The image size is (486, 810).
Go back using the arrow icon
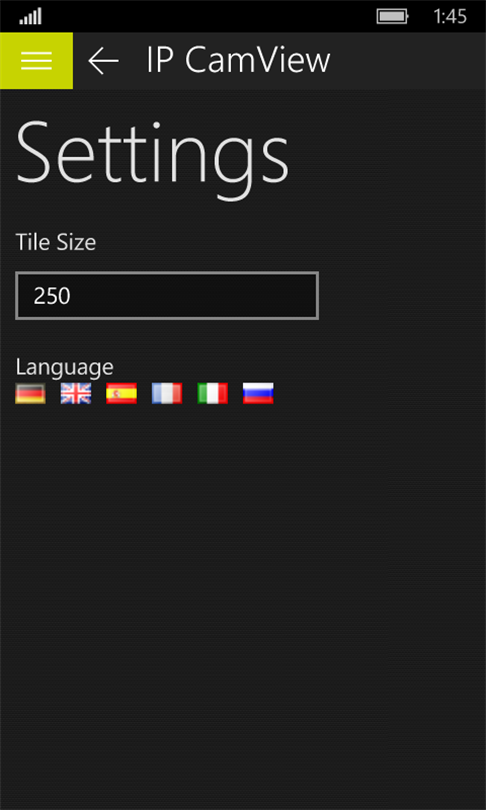[x=103, y=60]
